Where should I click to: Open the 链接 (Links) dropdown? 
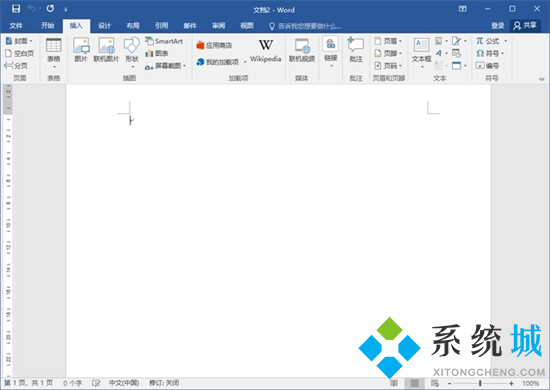pyautogui.click(x=330, y=52)
